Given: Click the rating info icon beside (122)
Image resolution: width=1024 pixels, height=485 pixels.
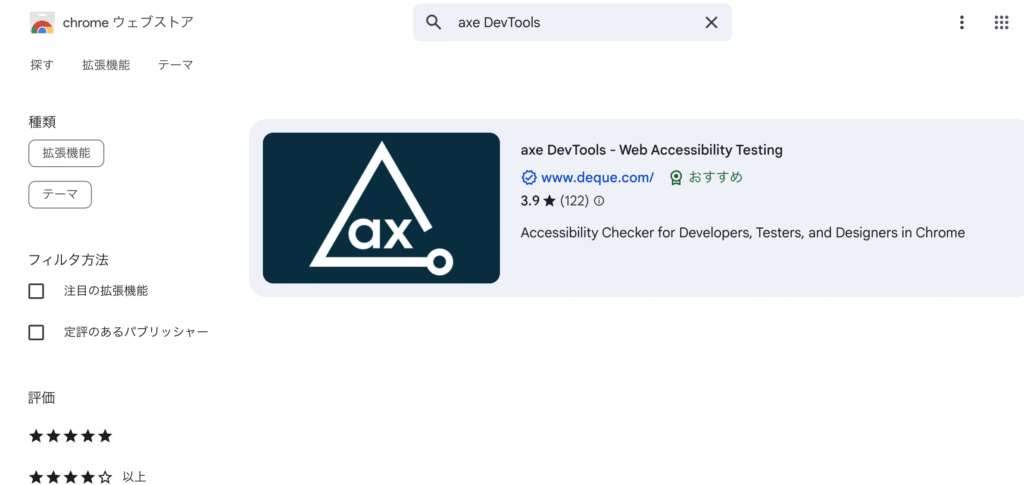Looking at the screenshot, I should tap(599, 200).
